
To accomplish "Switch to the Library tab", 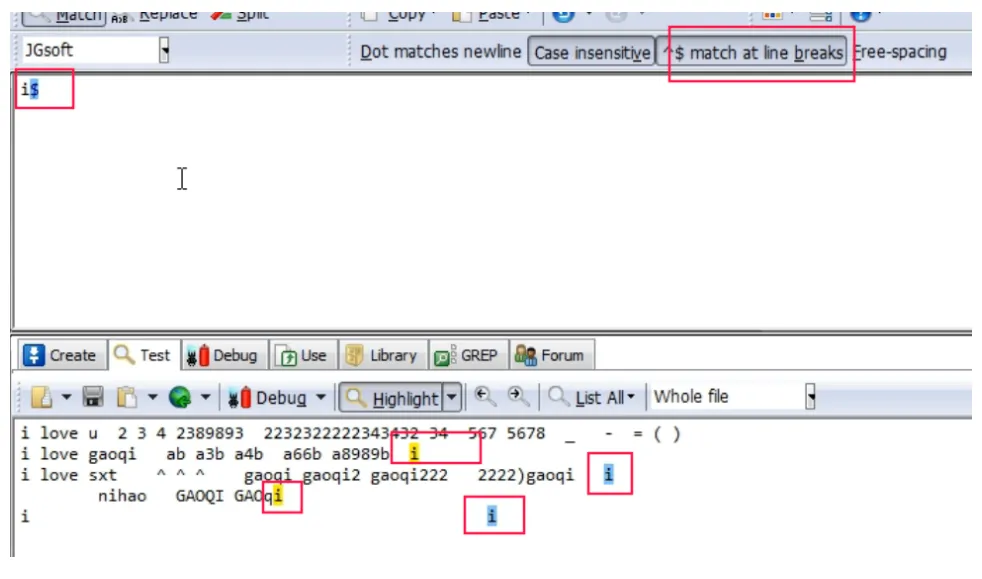I will (382, 355).
